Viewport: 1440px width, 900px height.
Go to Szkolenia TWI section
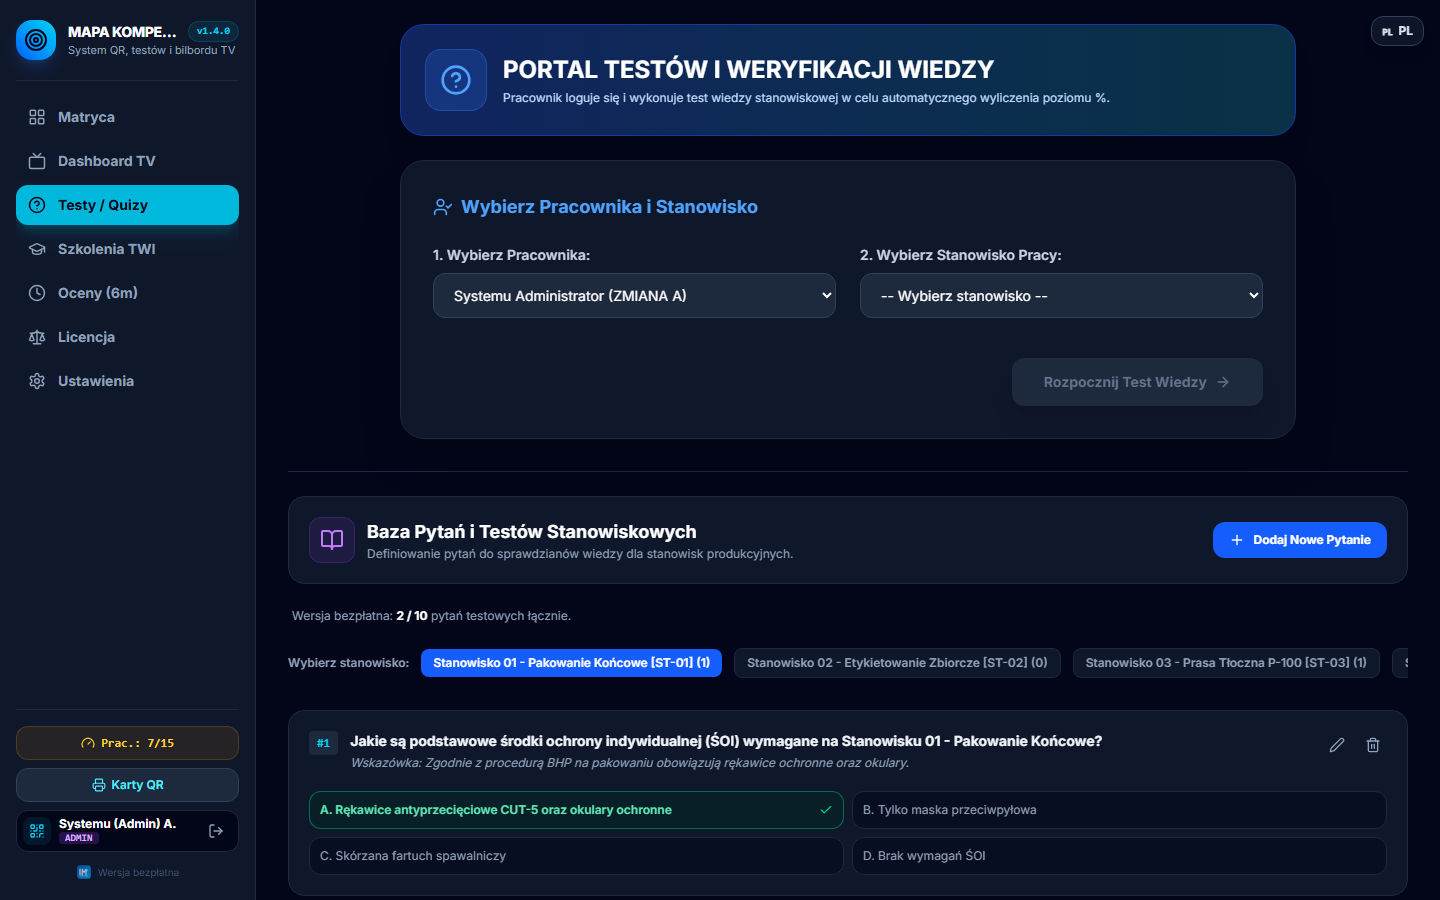pyautogui.click(x=127, y=249)
